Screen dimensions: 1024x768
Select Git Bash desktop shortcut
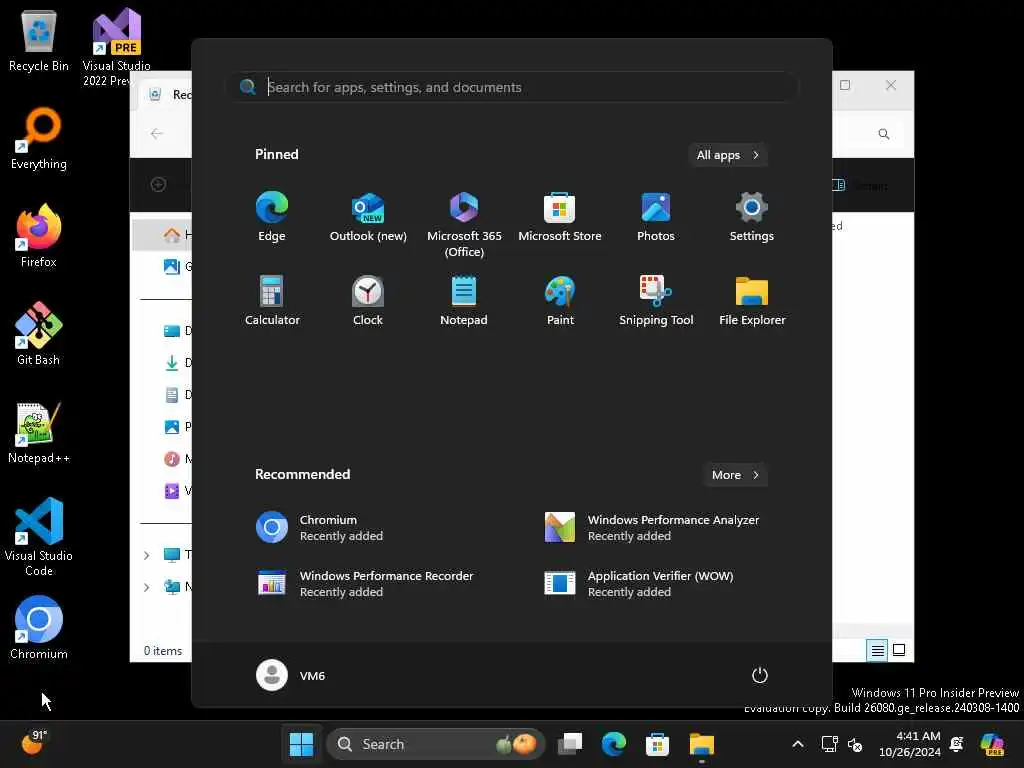click(x=39, y=334)
